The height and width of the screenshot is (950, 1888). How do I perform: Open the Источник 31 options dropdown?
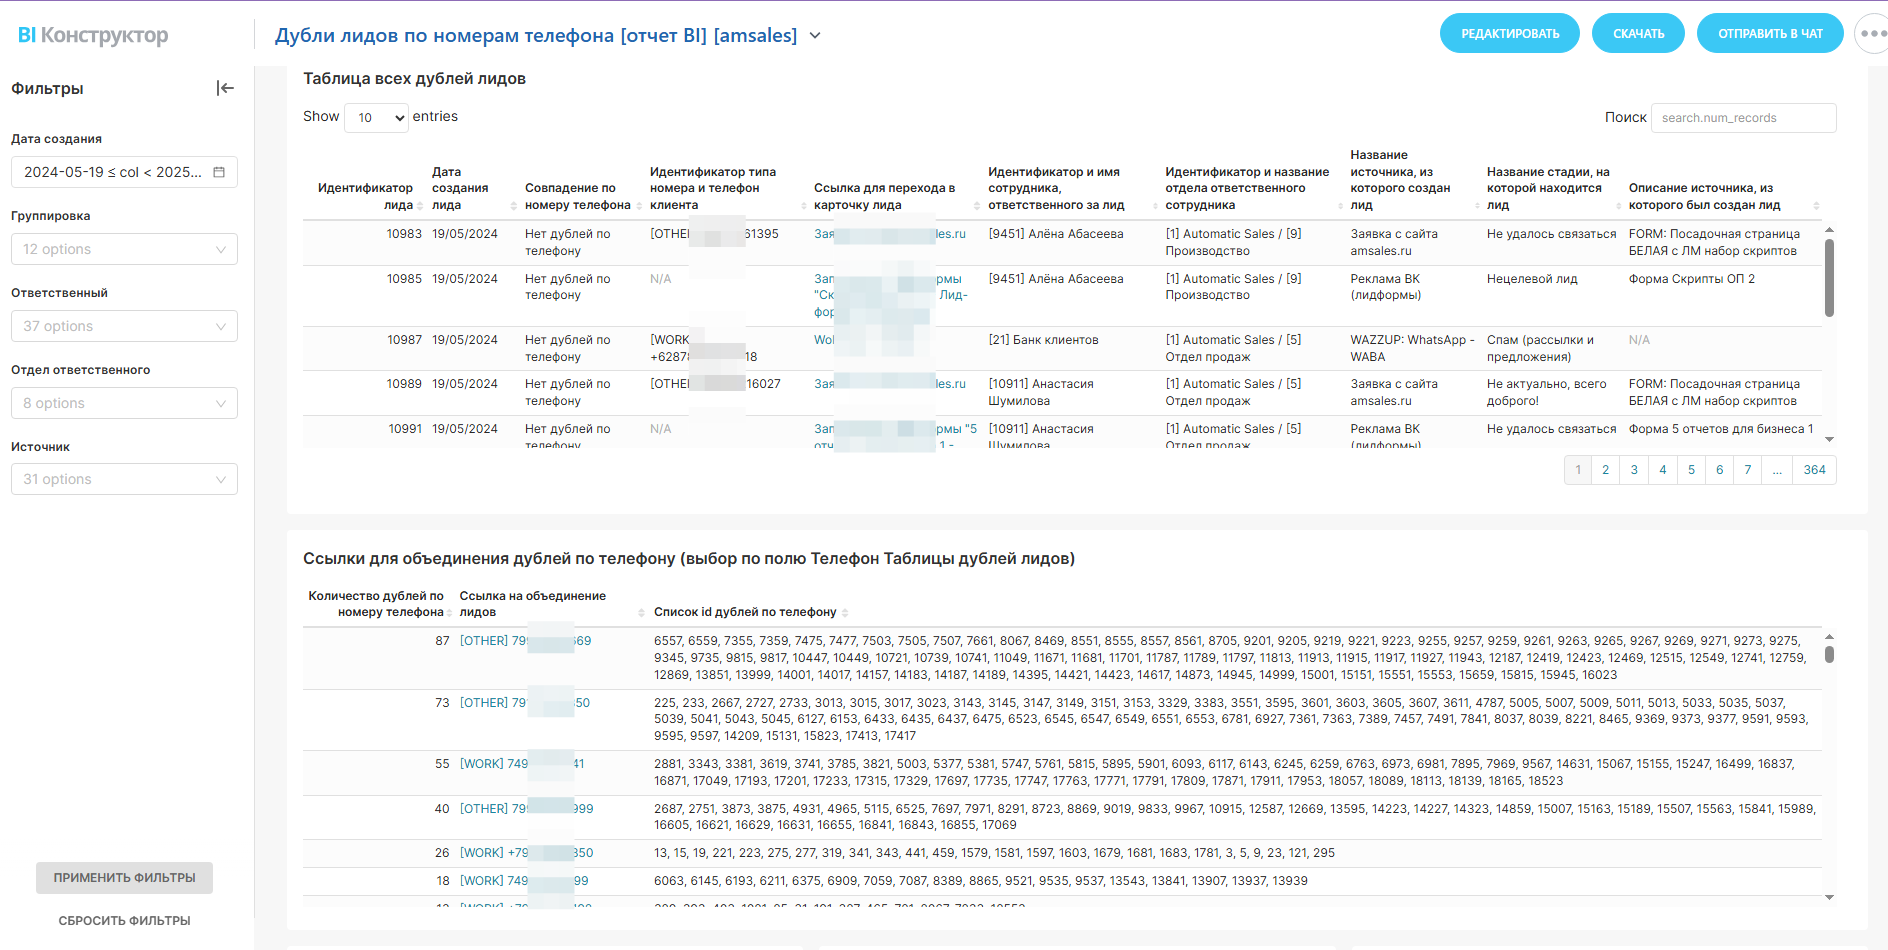tap(124, 479)
